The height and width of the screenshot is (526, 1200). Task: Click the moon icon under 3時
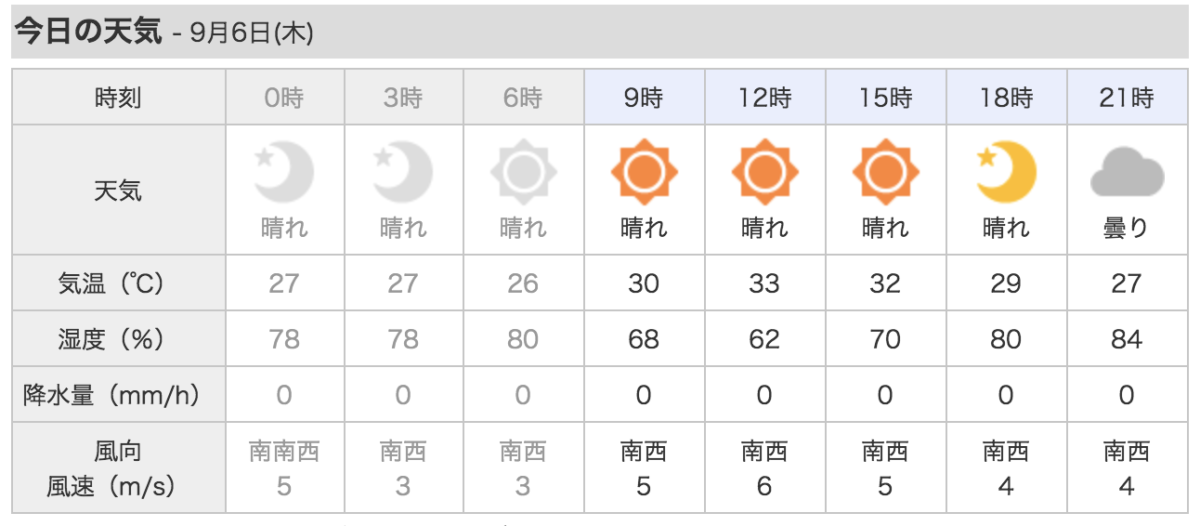point(403,173)
